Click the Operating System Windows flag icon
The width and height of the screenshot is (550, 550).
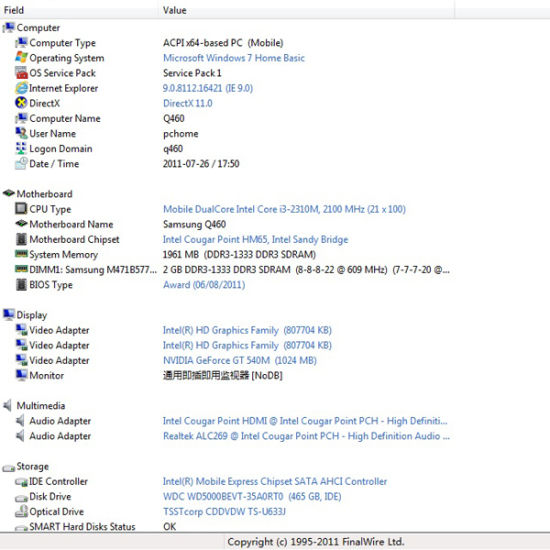click(x=21, y=58)
